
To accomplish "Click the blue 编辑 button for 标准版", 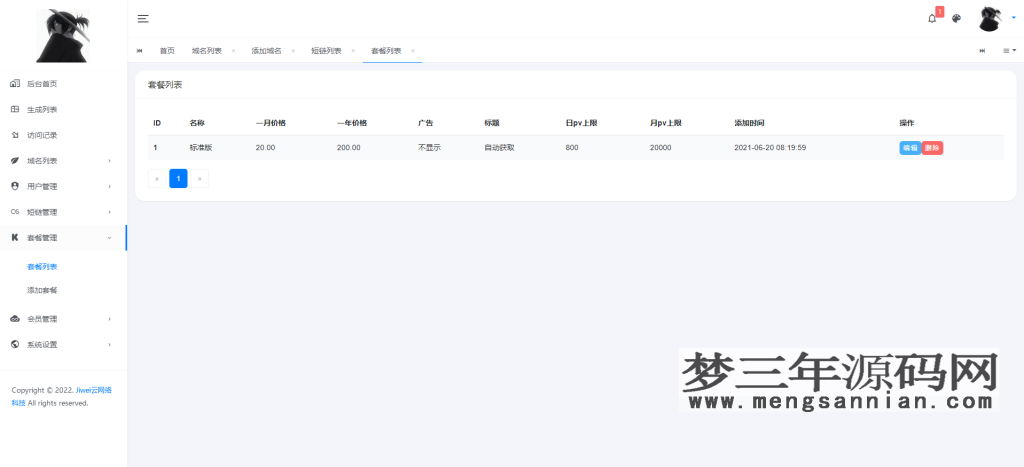I will click(910, 148).
